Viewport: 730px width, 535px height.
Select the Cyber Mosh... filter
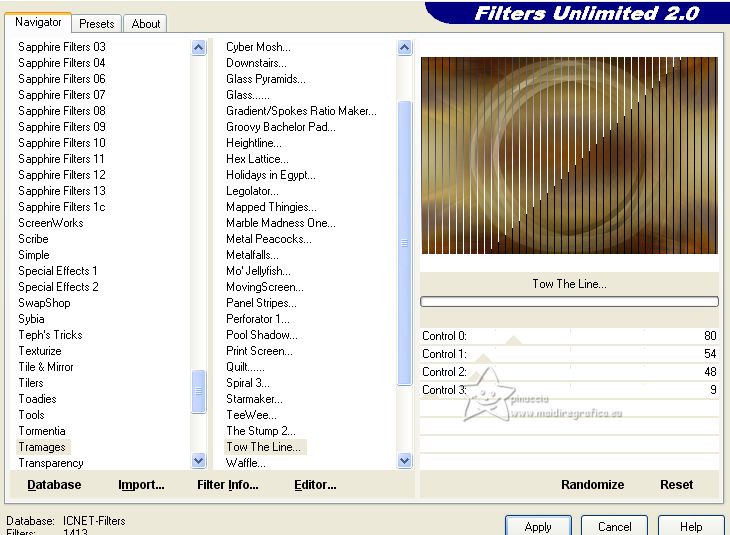[258, 47]
